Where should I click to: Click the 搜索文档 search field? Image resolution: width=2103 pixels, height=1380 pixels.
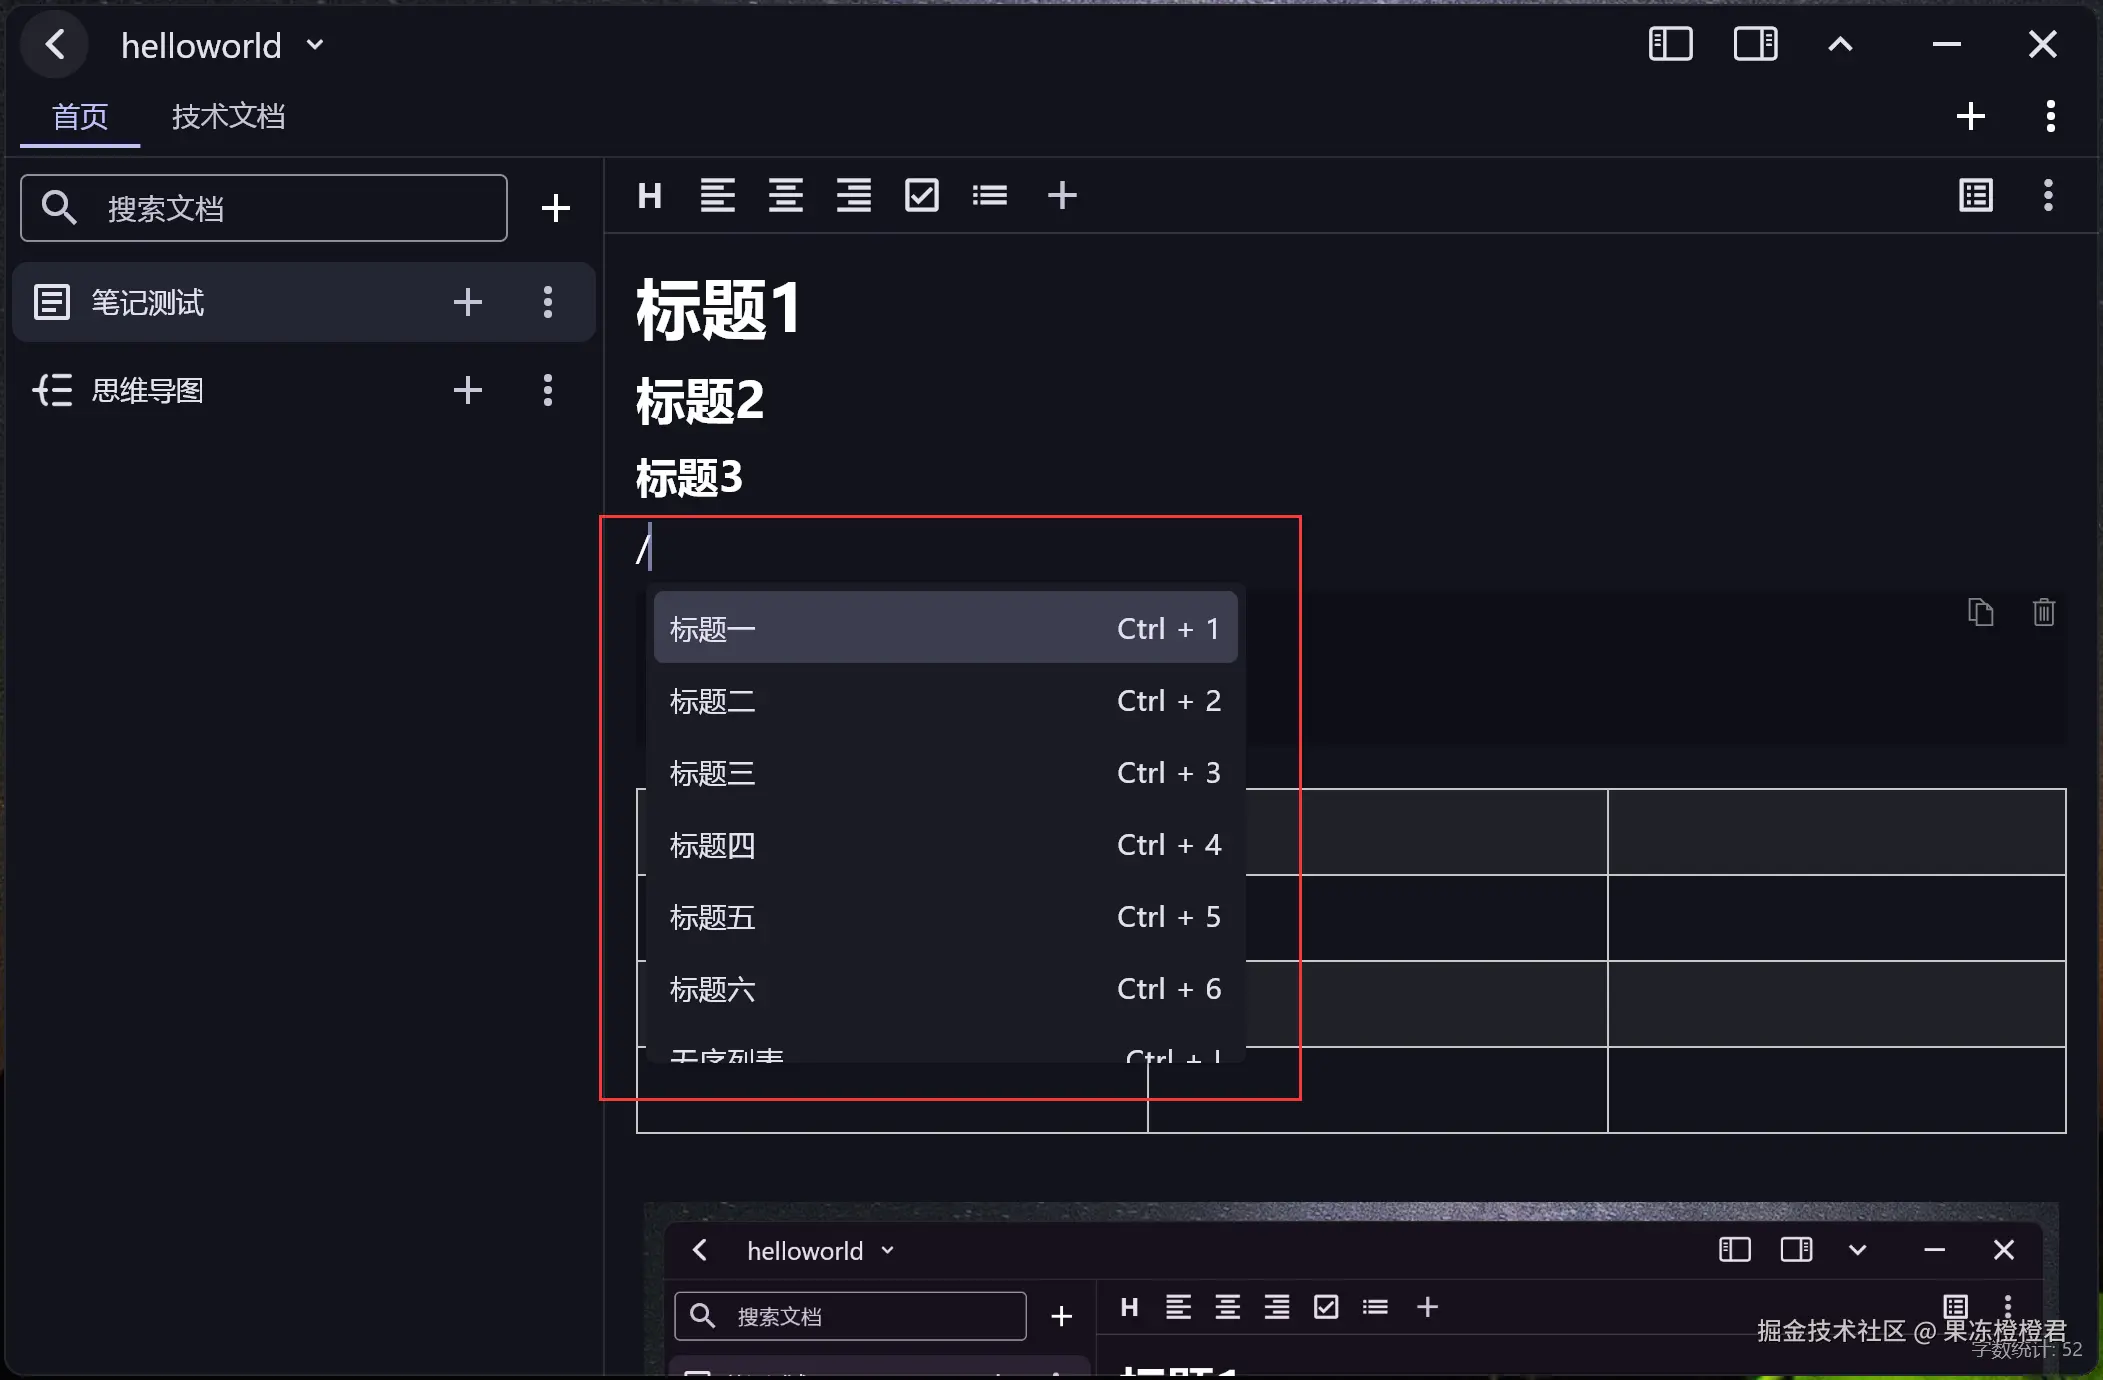coord(264,208)
